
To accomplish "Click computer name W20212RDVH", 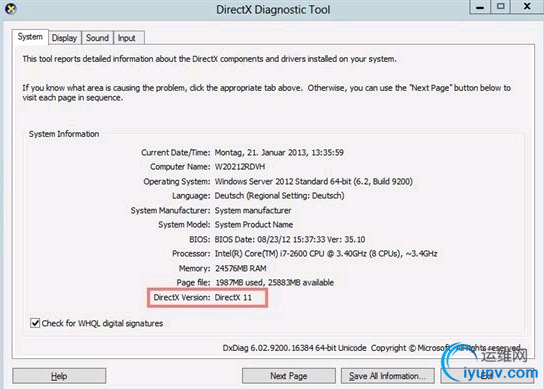I will [240, 167].
